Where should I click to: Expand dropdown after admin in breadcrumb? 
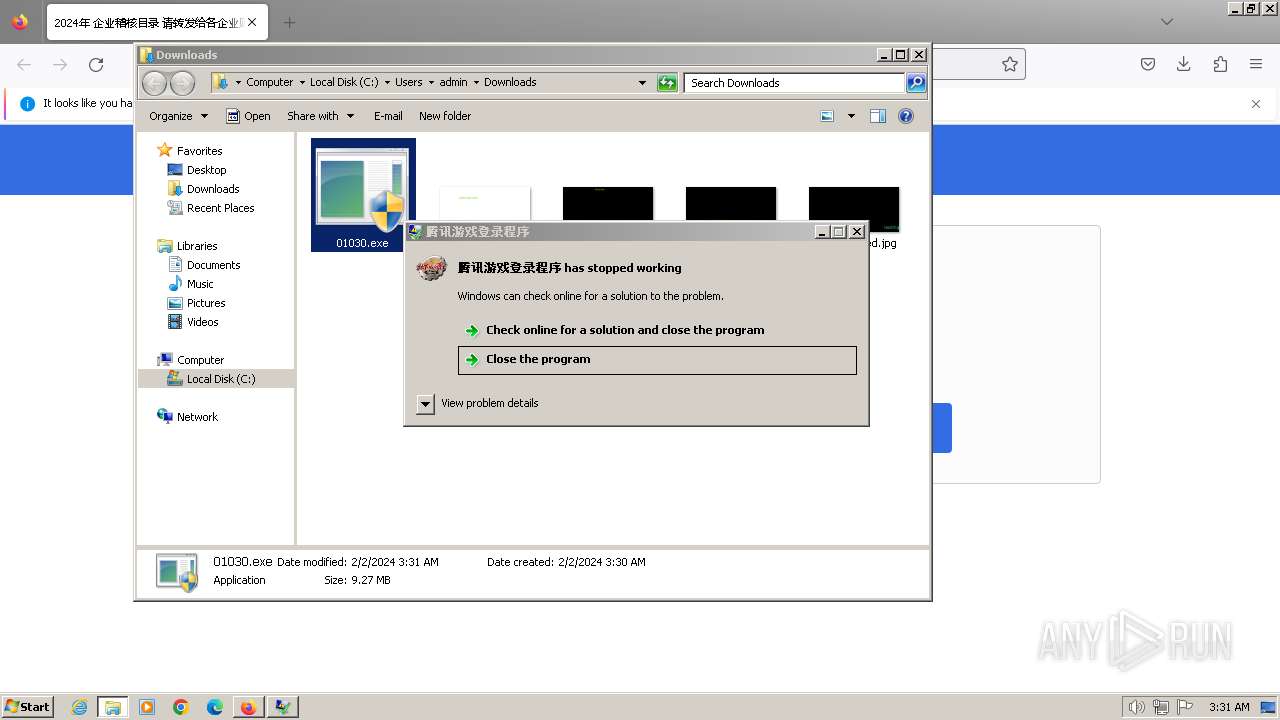(476, 83)
